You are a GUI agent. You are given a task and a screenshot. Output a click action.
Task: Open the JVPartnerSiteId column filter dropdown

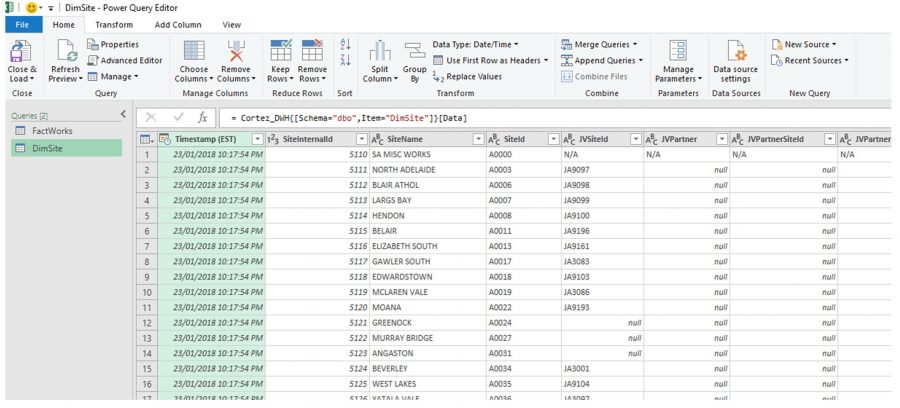(829, 139)
